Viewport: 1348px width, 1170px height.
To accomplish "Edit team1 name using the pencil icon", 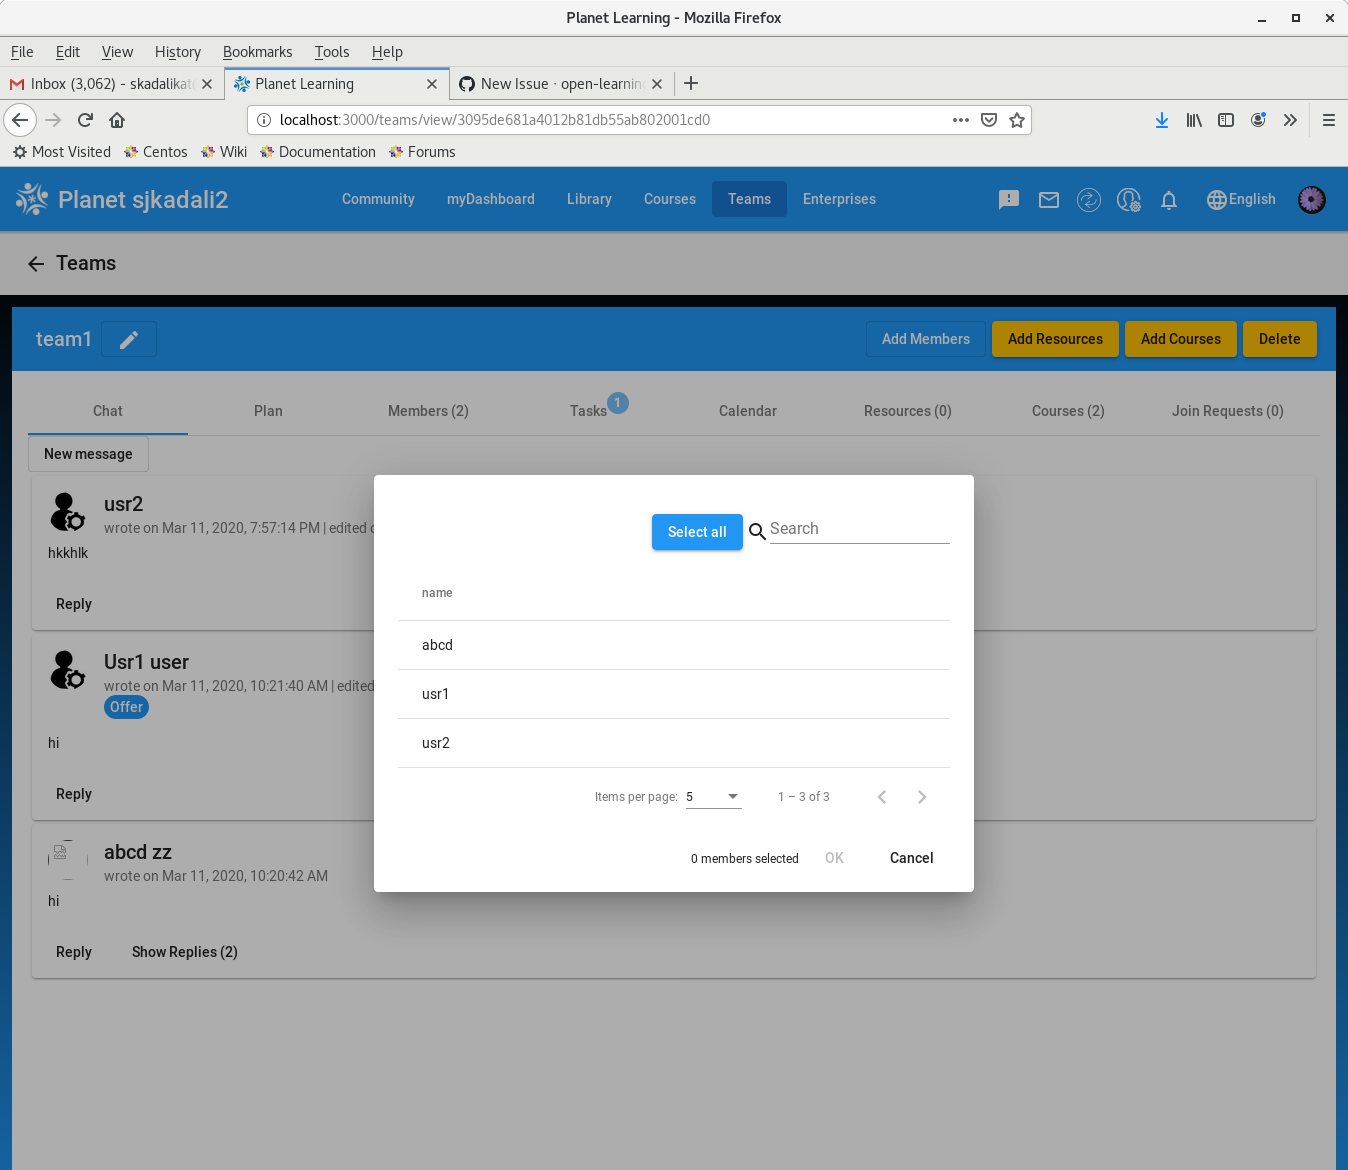I will pyautogui.click(x=128, y=339).
